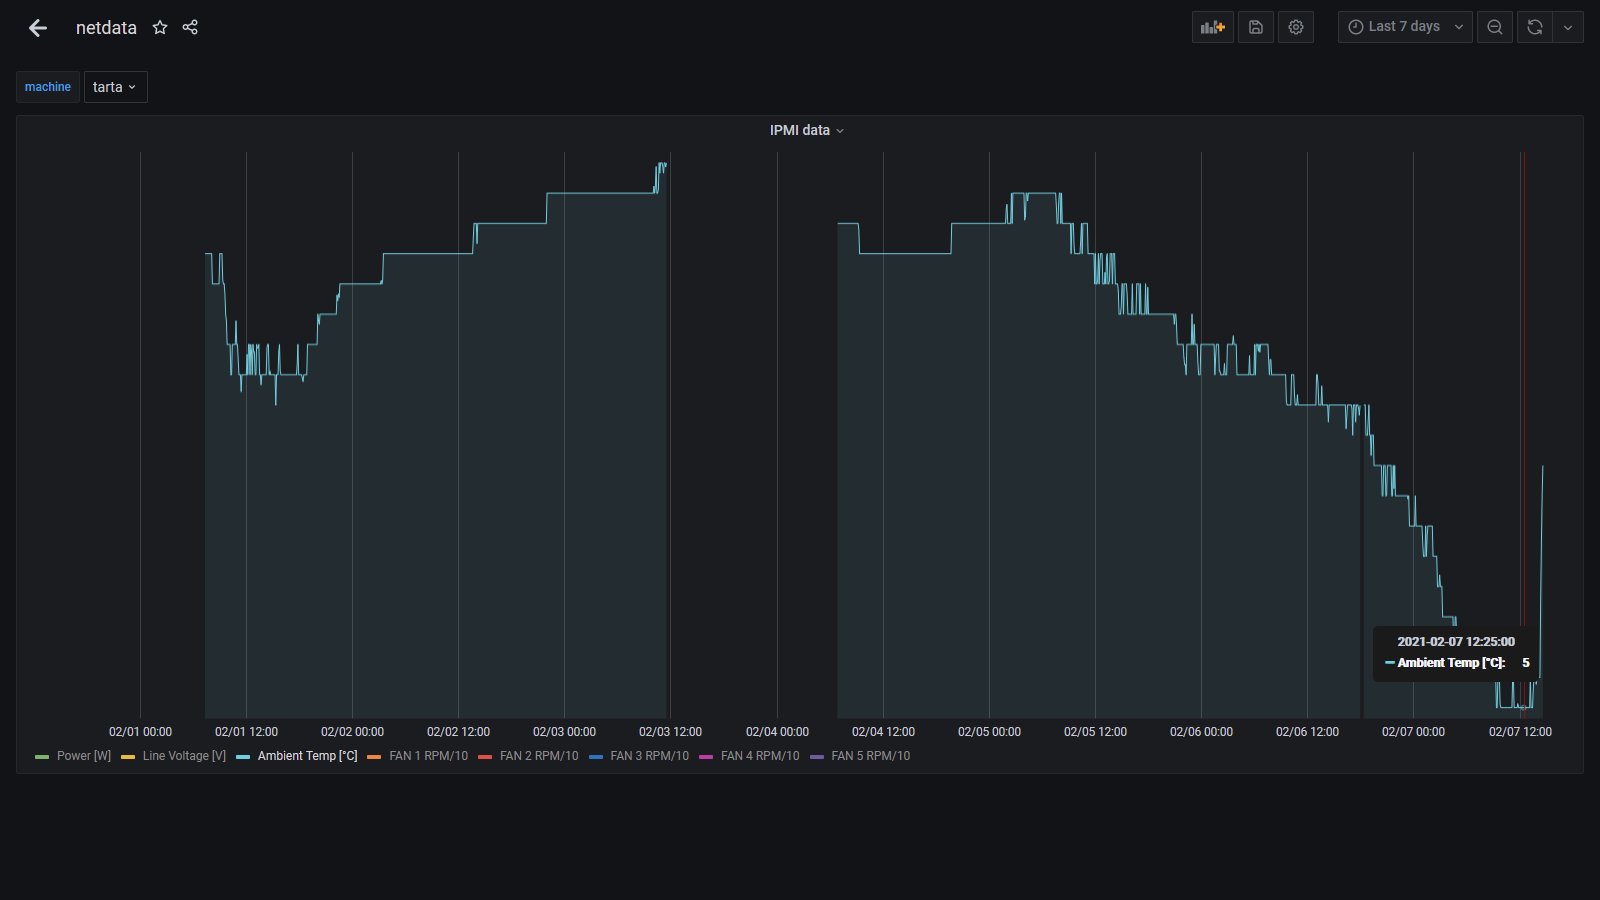Image resolution: width=1600 pixels, height=900 pixels.
Task: Open dashboard settings with the gear icon
Action: coord(1296,27)
